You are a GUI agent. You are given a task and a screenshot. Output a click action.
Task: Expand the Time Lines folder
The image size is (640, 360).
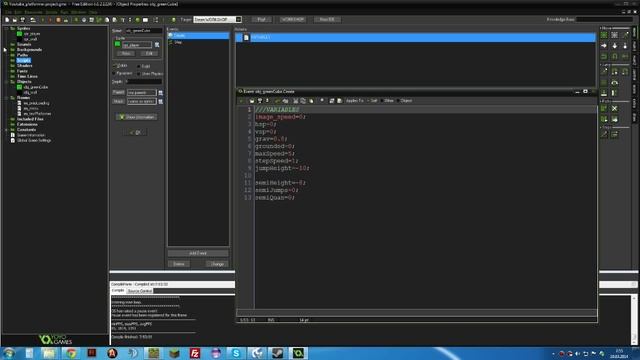27,76
